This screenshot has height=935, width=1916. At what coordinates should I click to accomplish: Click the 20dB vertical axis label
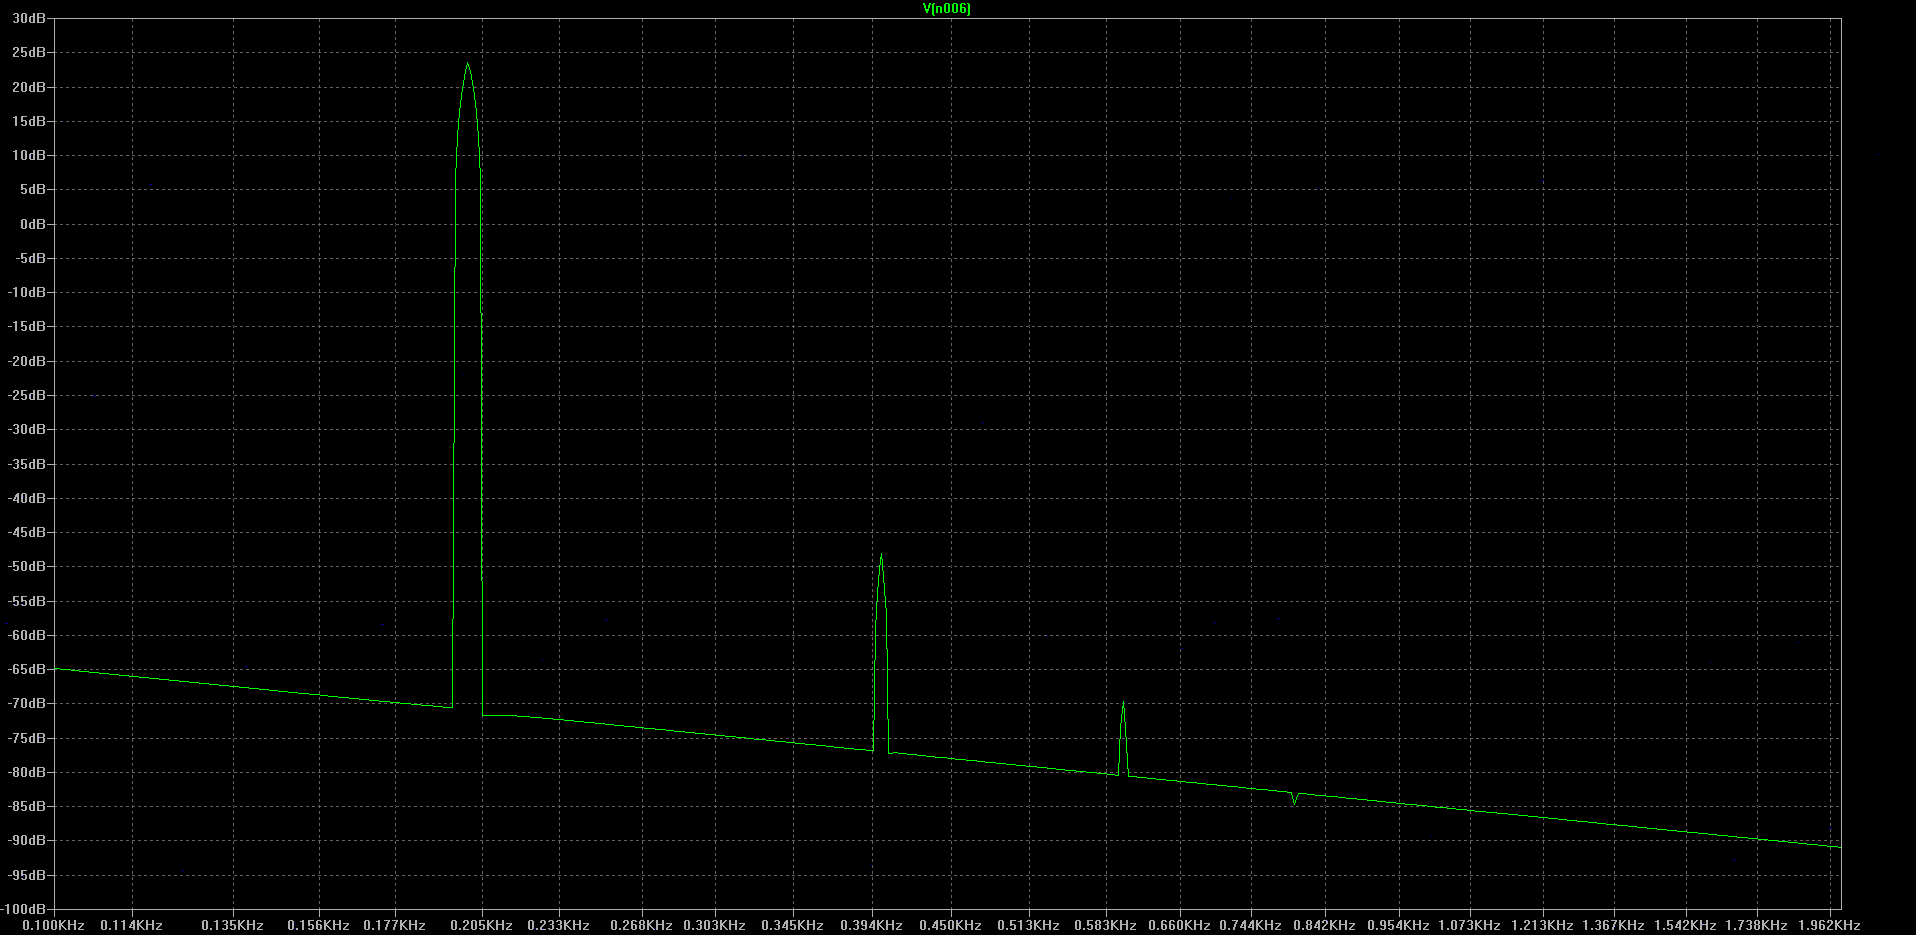point(29,88)
